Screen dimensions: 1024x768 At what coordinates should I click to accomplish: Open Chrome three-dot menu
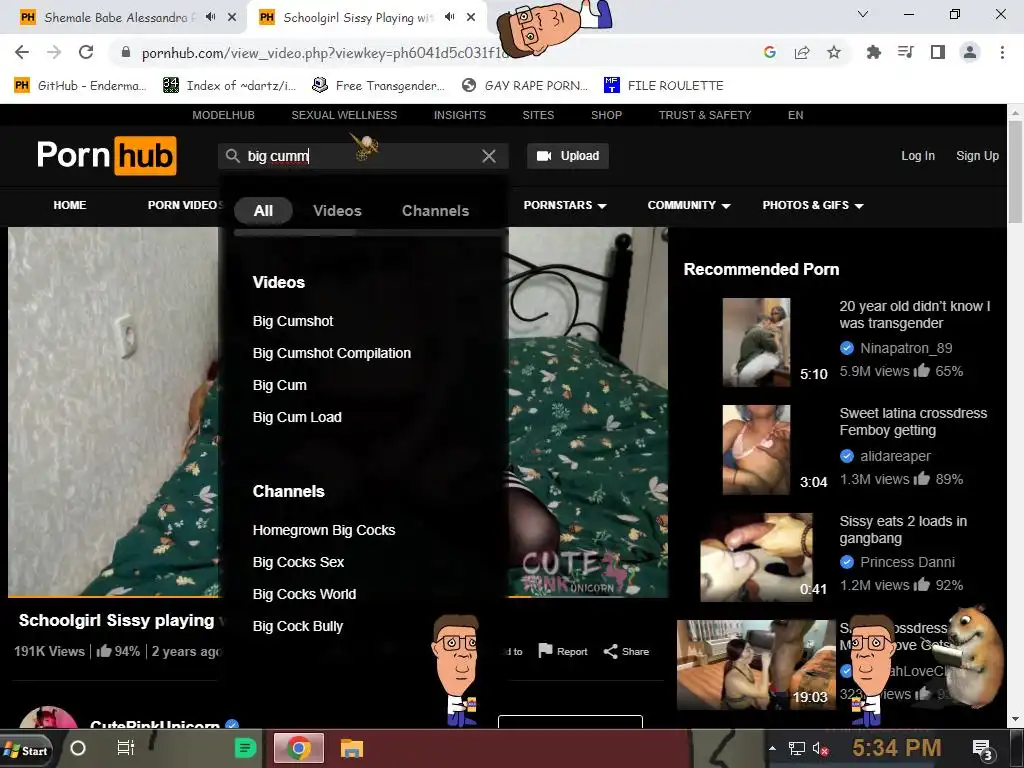pyautogui.click(x=1002, y=52)
